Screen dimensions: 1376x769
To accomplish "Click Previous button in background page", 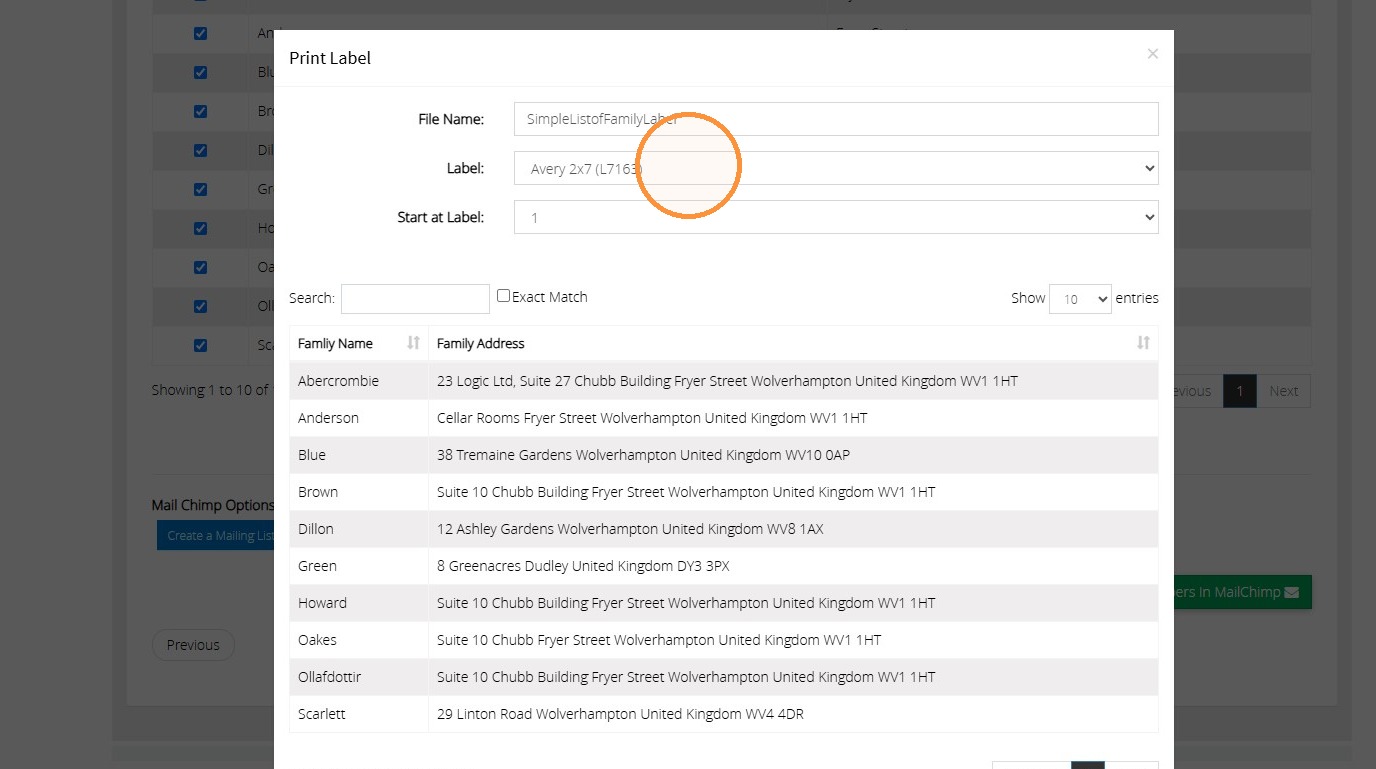I will click(193, 645).
